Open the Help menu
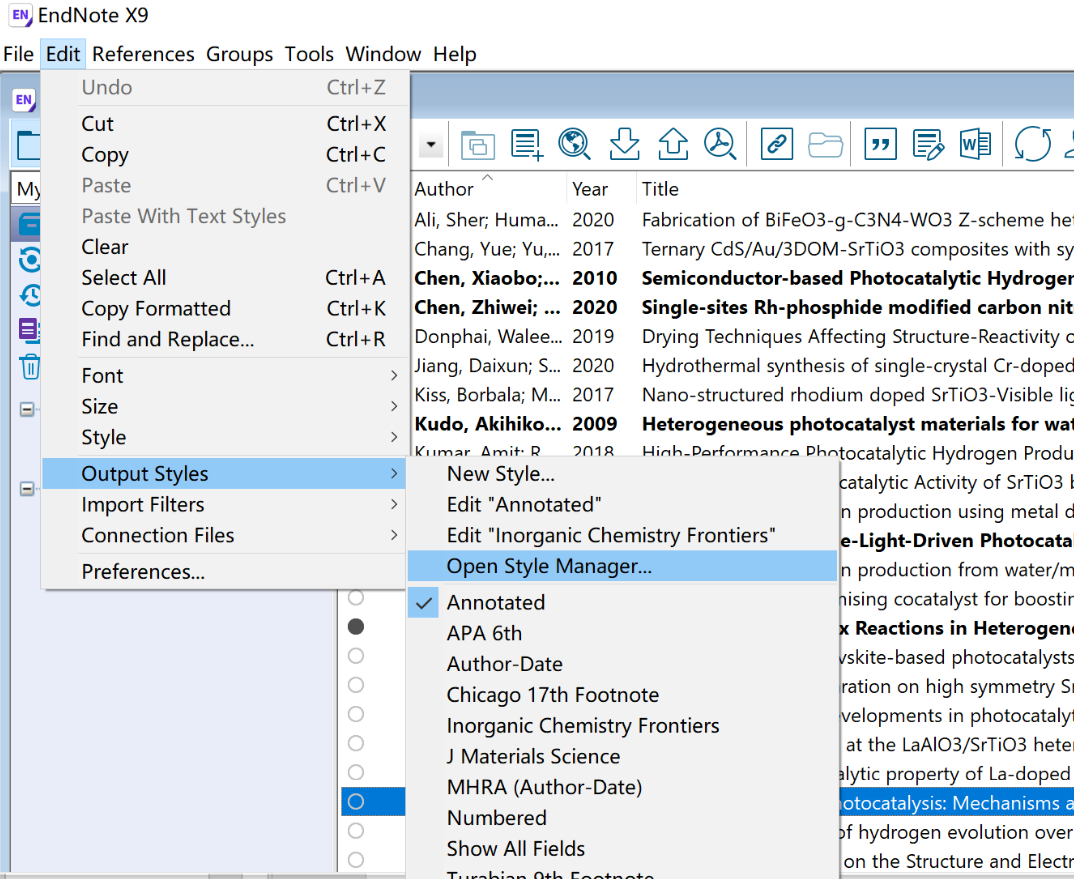 click(x=454, y=54)
